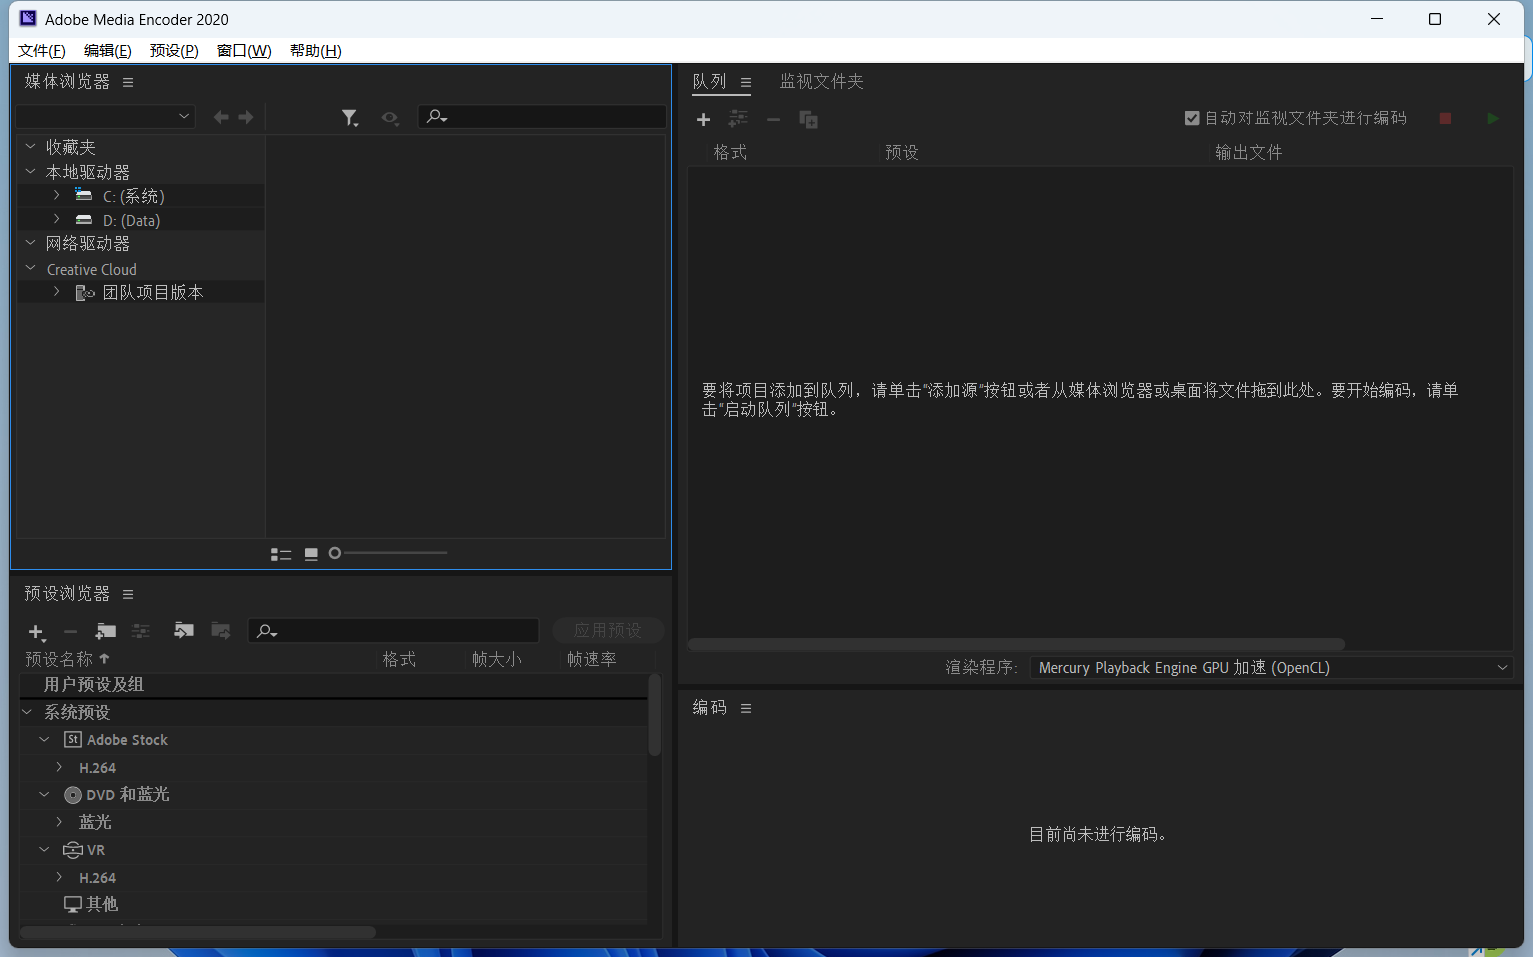1533x957 pixels.
Task: Open the 编辑(E) menu
Action: (108, 51)
